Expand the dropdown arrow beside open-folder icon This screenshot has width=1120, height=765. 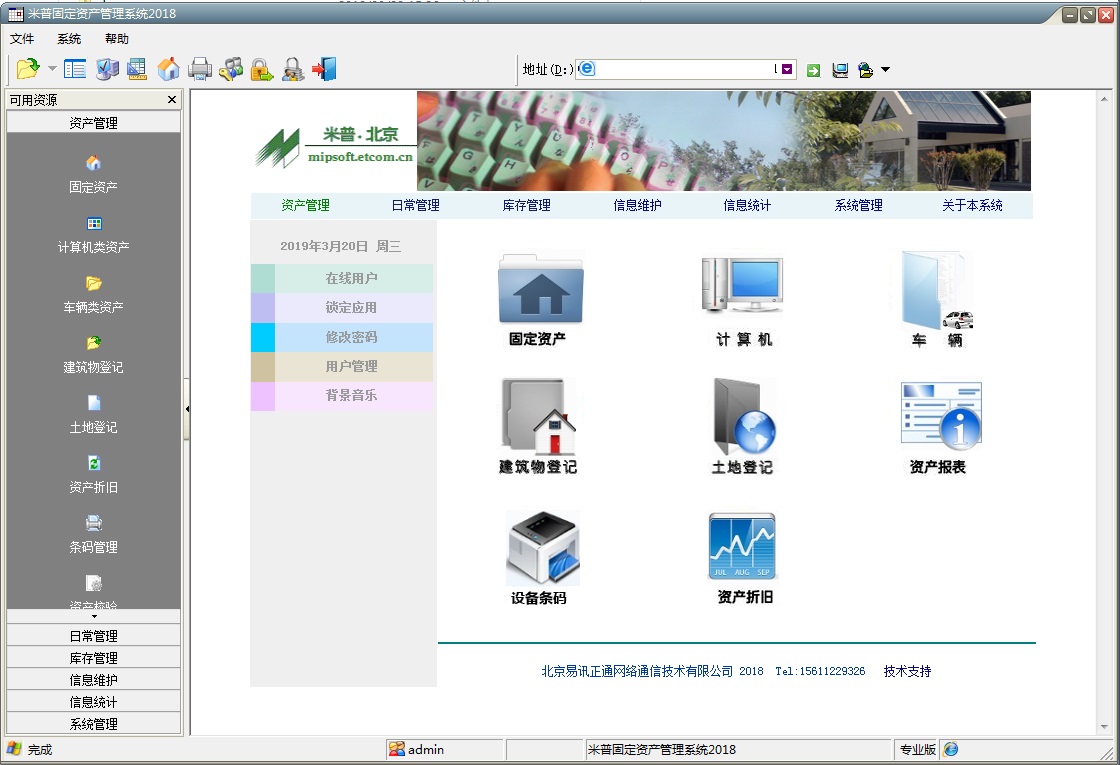coord(52,69)
